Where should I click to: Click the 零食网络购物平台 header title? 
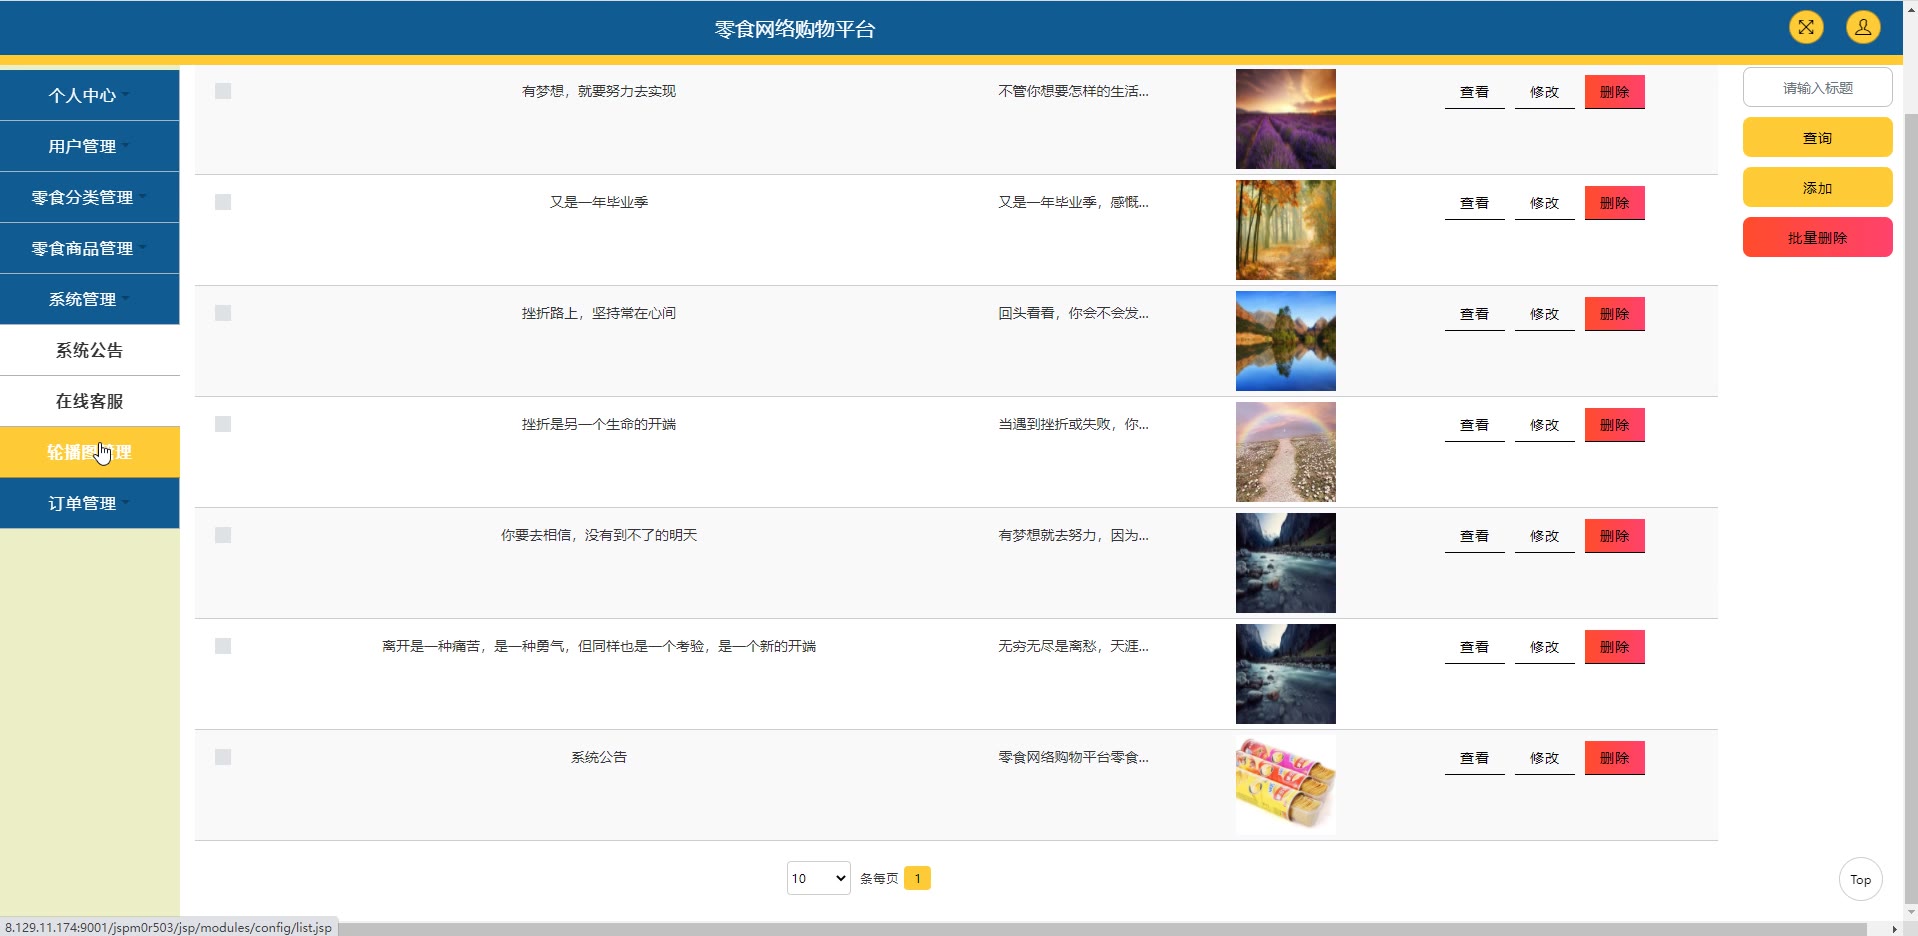point(795,29)
